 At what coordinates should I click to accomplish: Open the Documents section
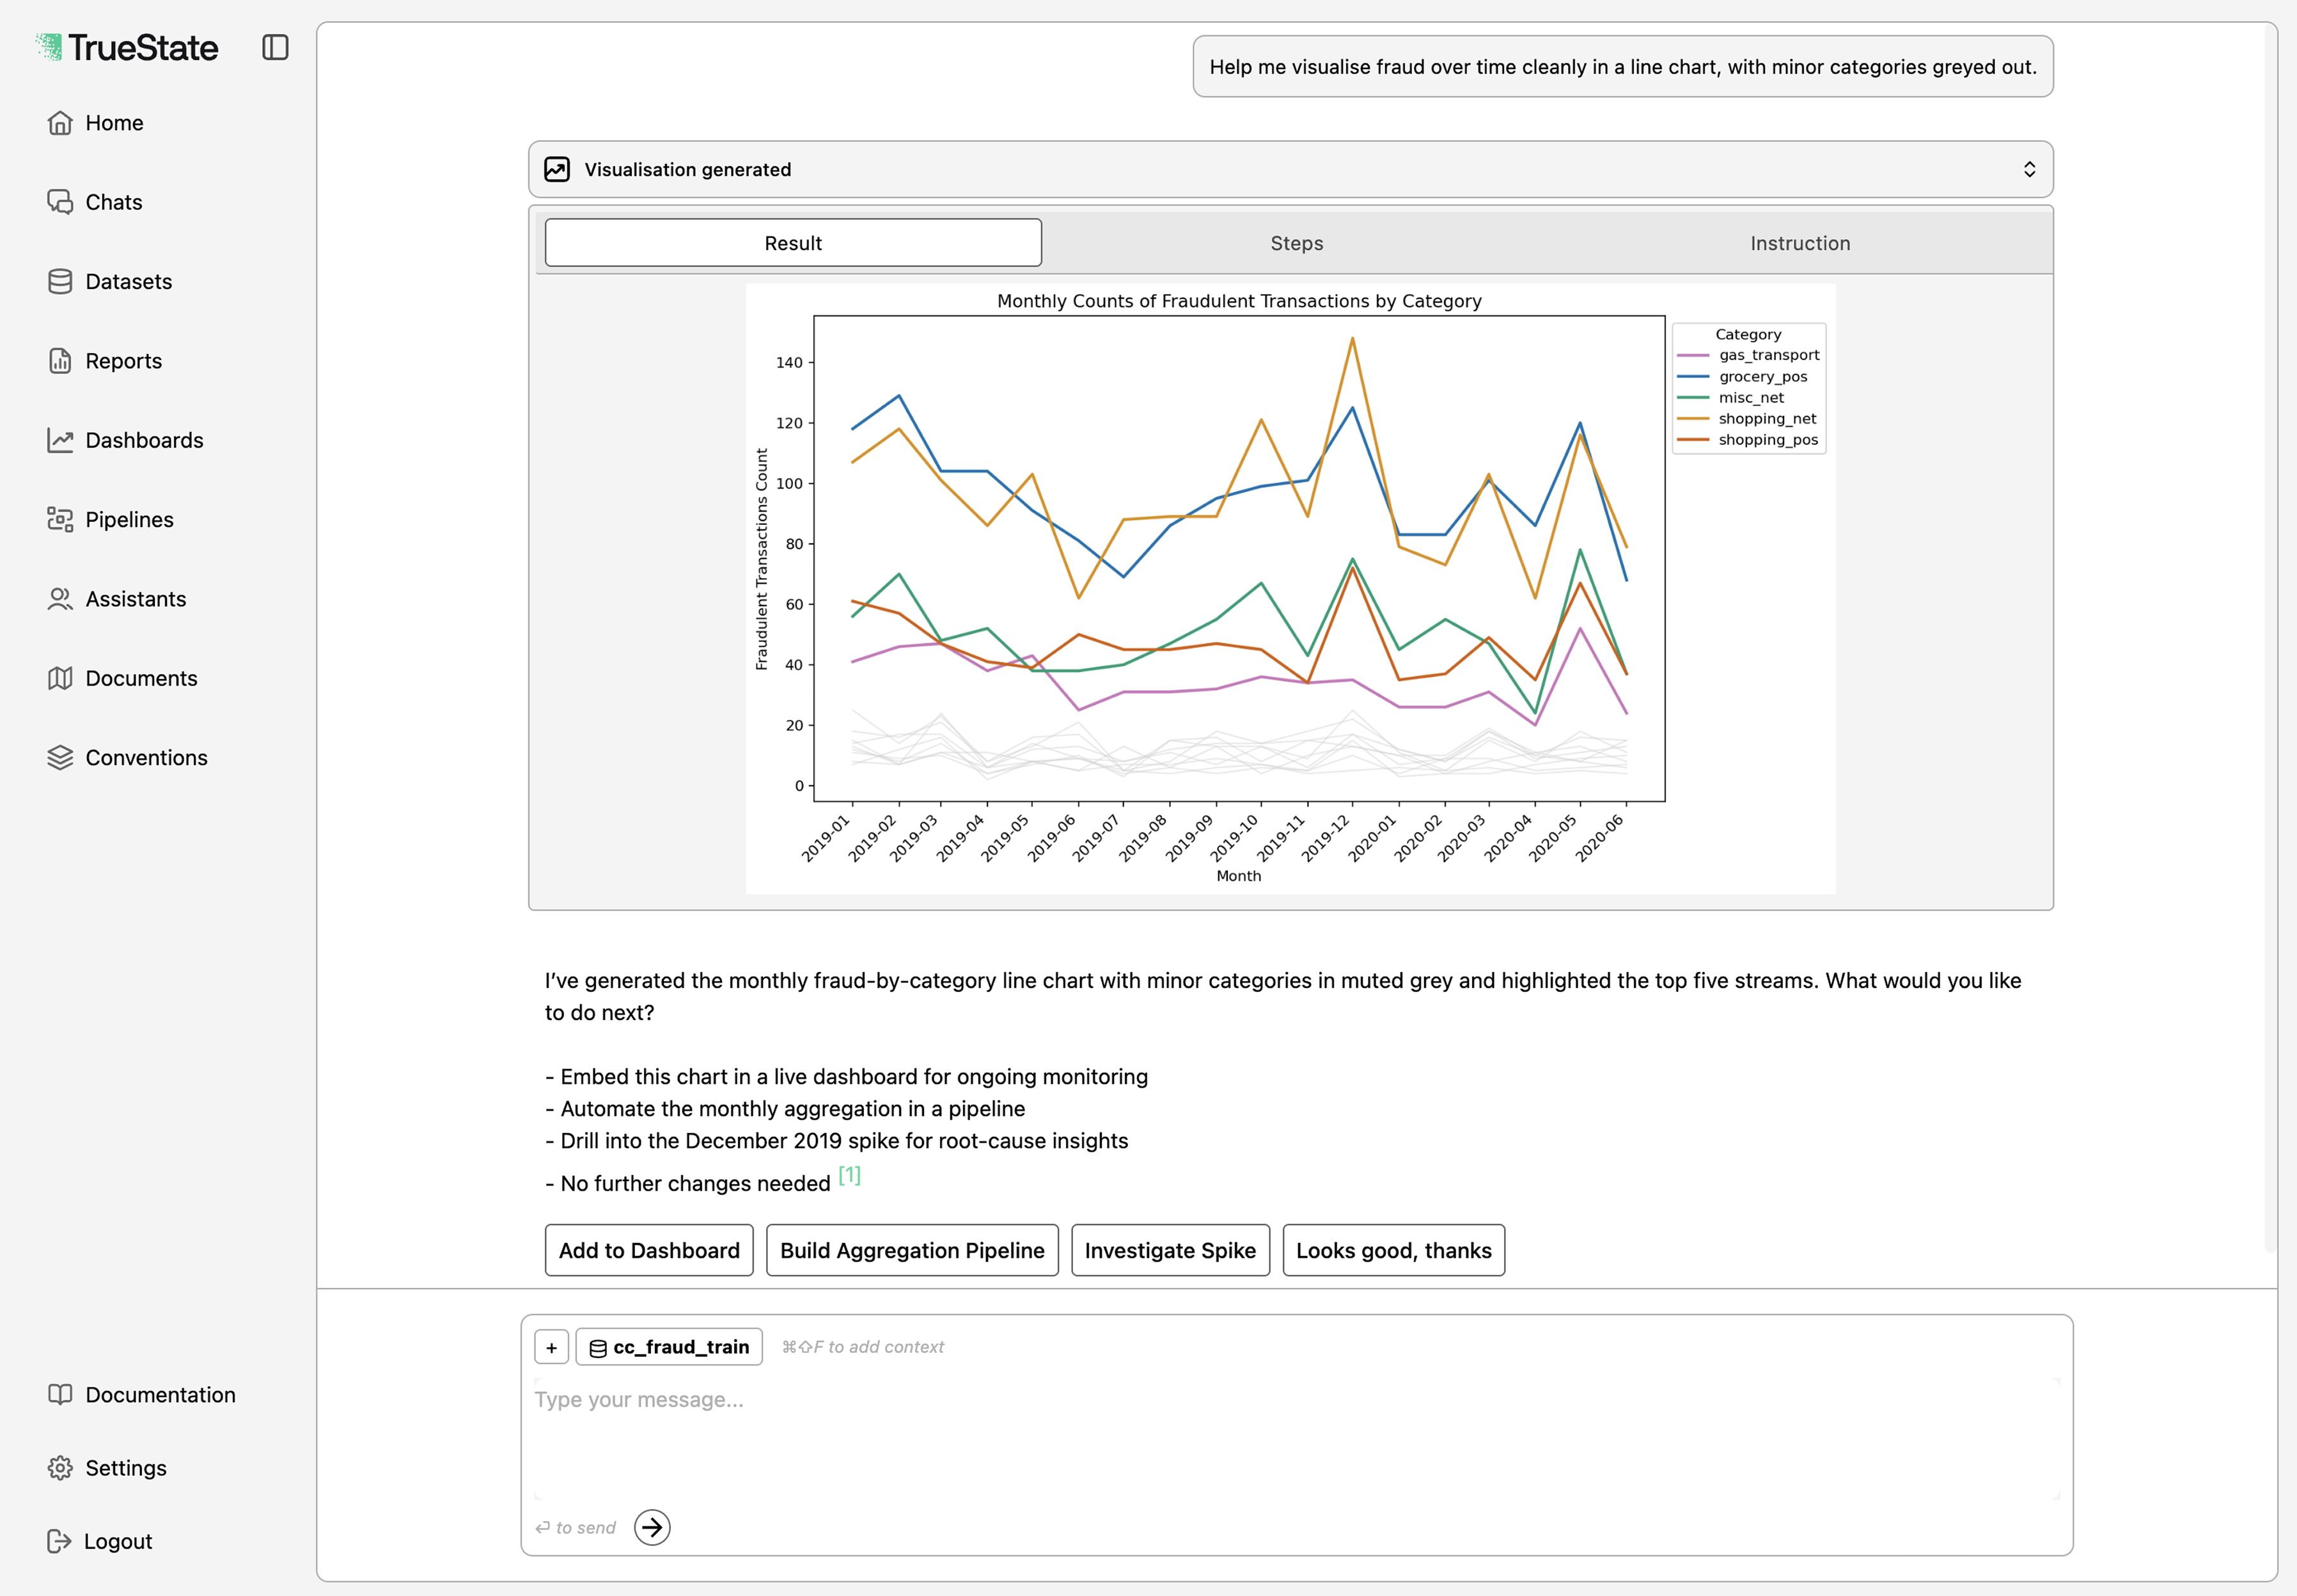[141, 678]
